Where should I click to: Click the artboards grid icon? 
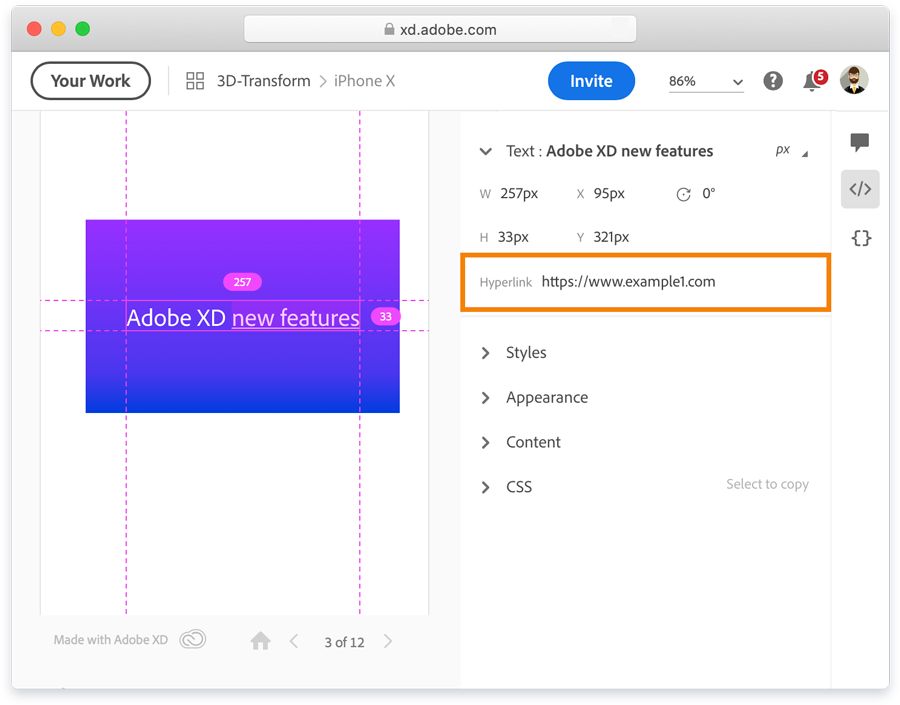tap(195, 81)
